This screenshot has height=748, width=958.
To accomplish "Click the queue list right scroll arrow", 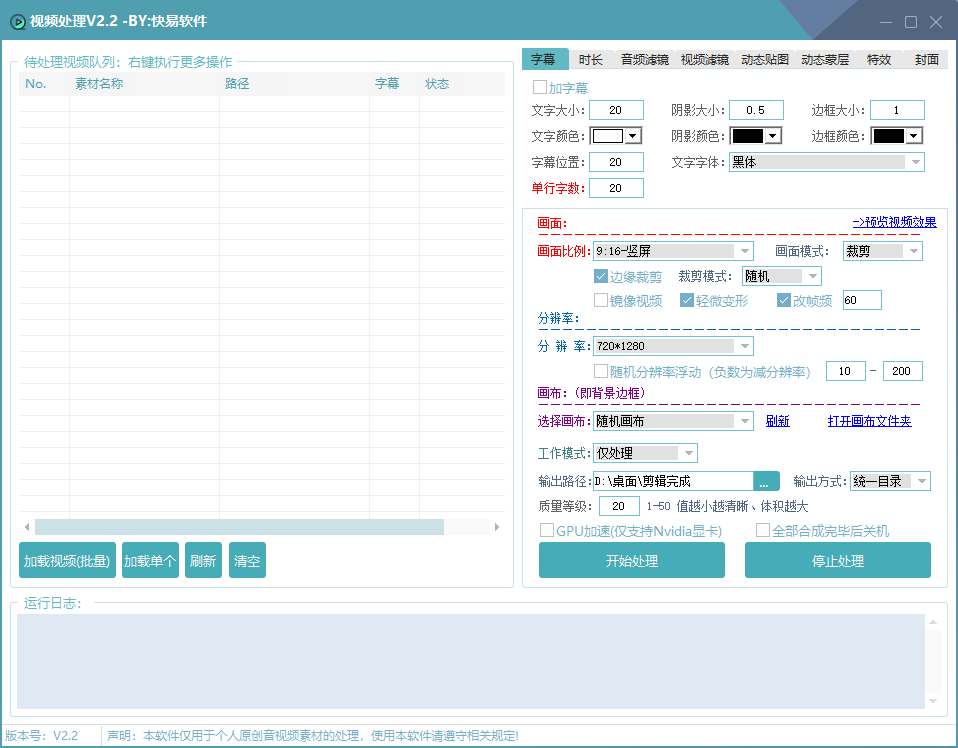I will coord(497,527).
